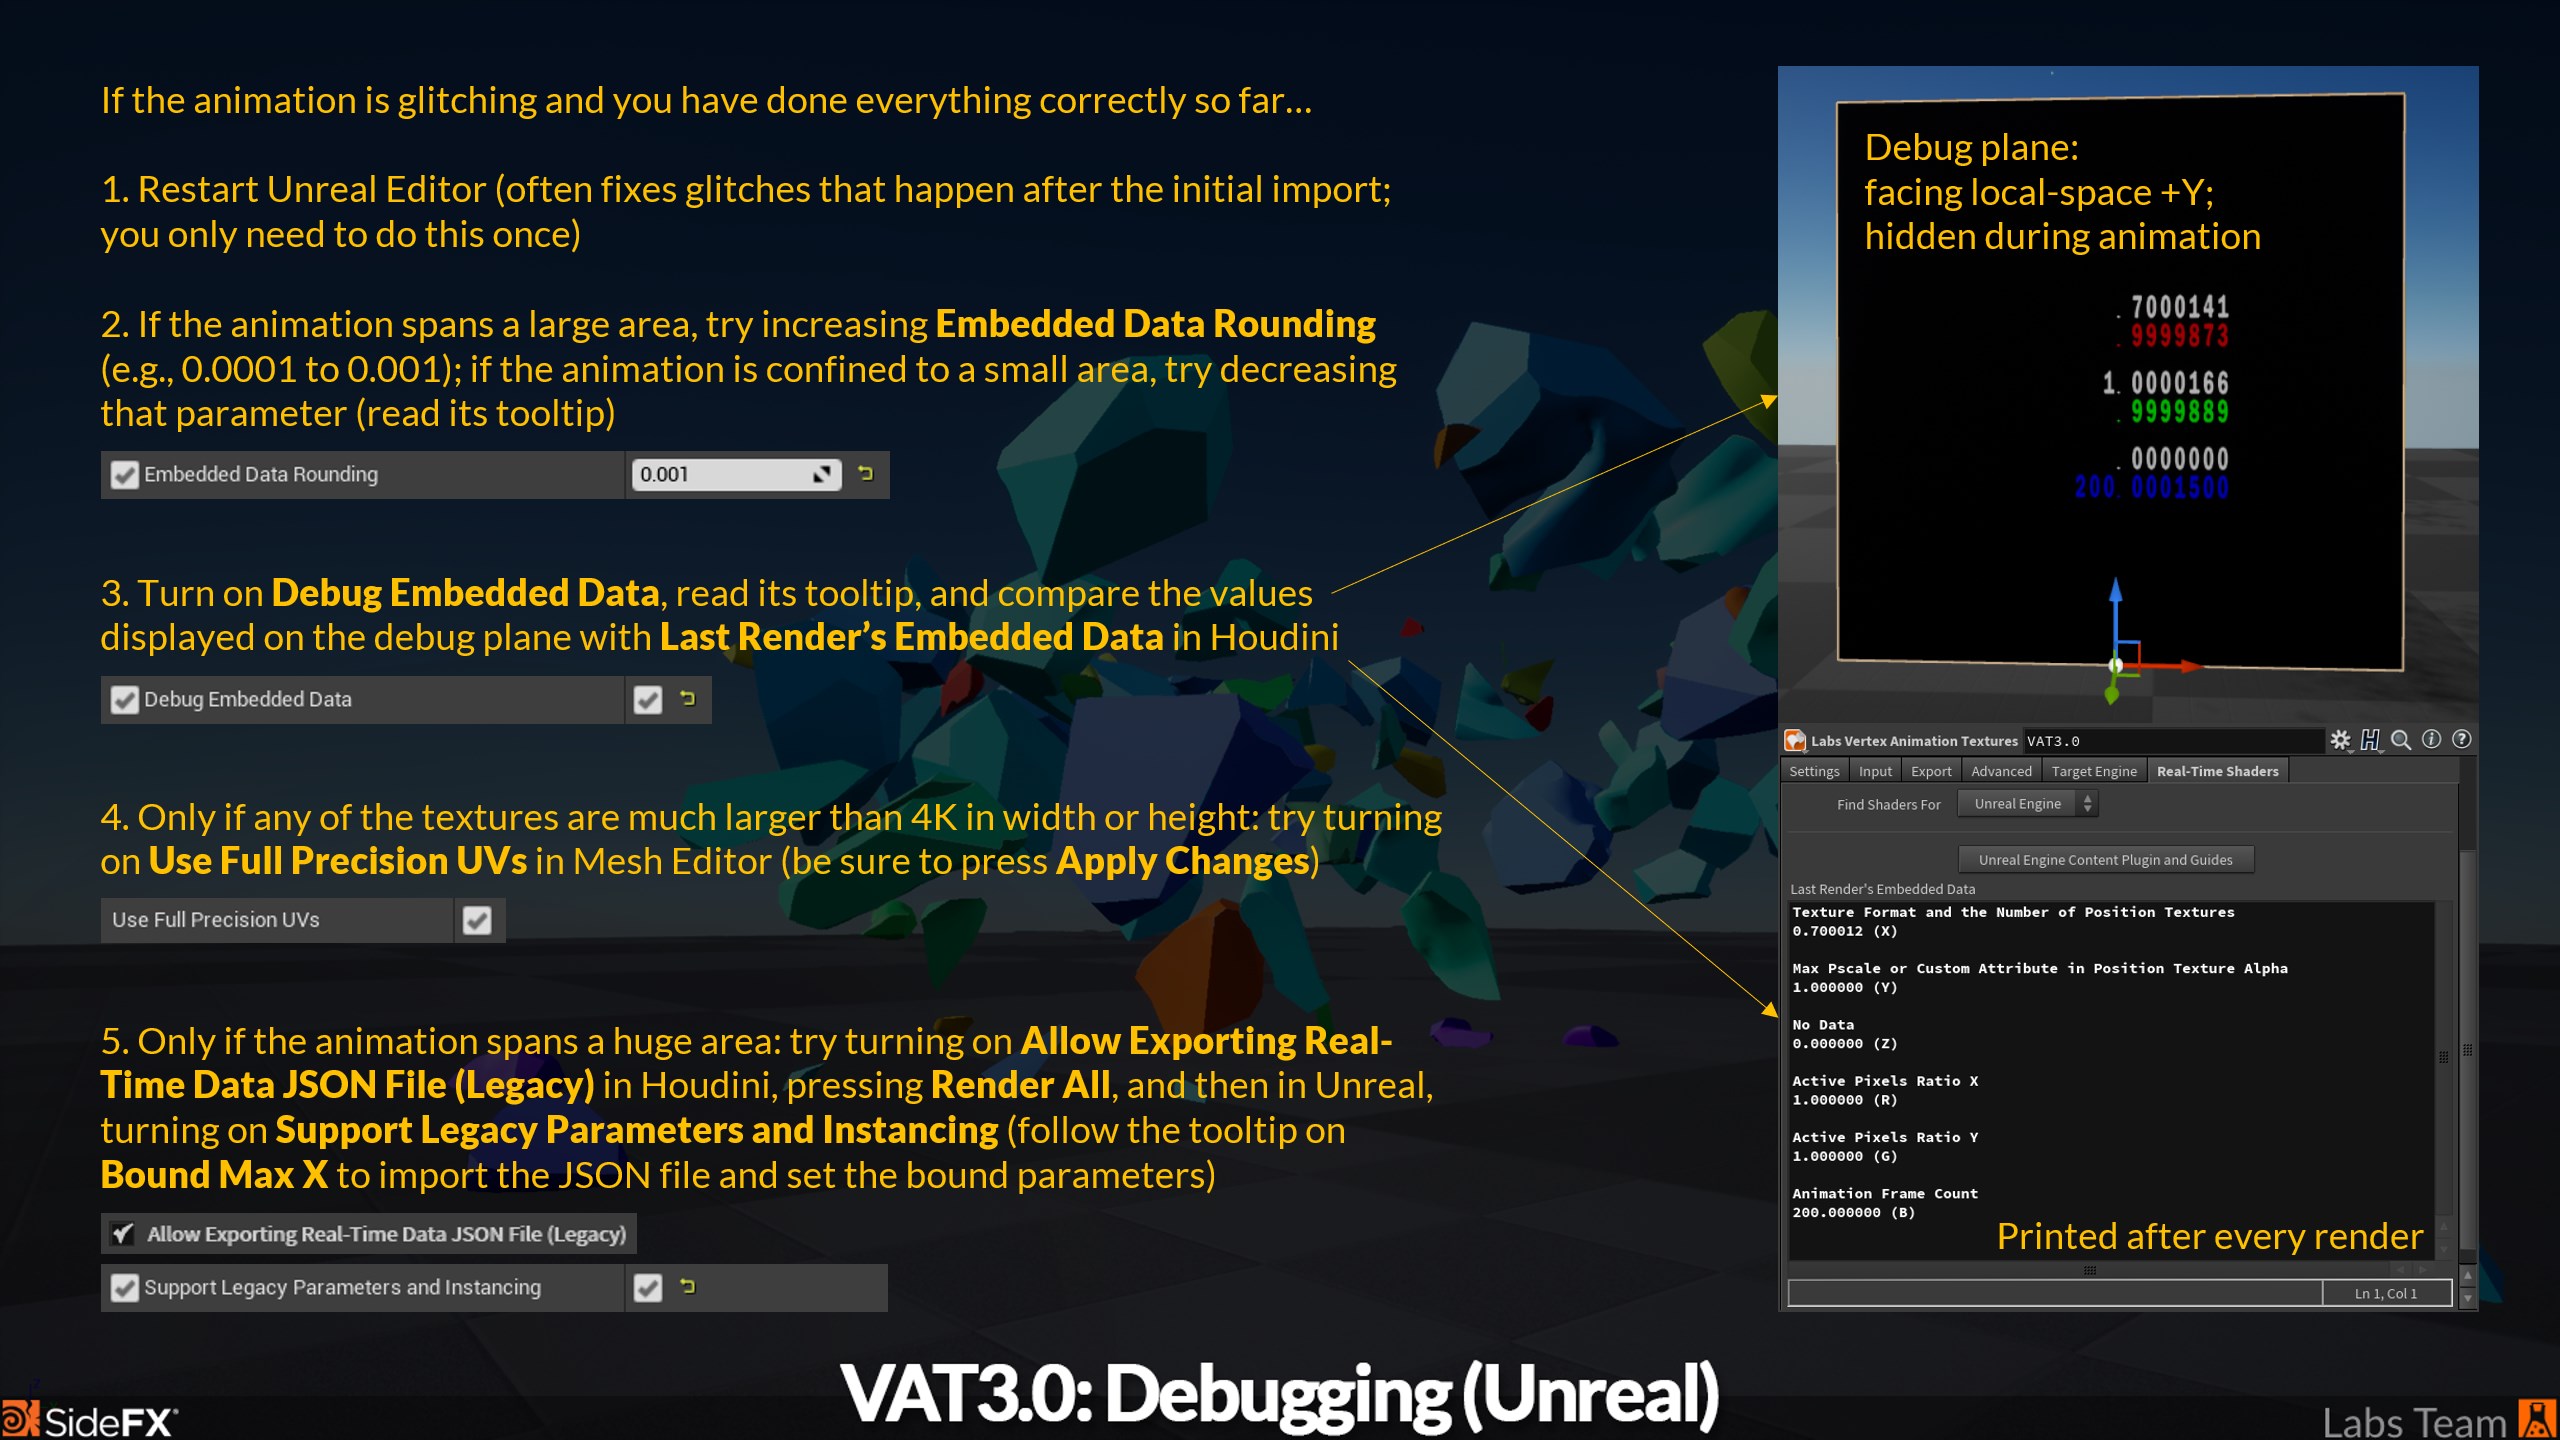Image resolution: width=2560 pixels, height=1440 pixels.
Task: Toggle the override checkbox left of Debug Embedded Data
Action: tap(125, 700)
